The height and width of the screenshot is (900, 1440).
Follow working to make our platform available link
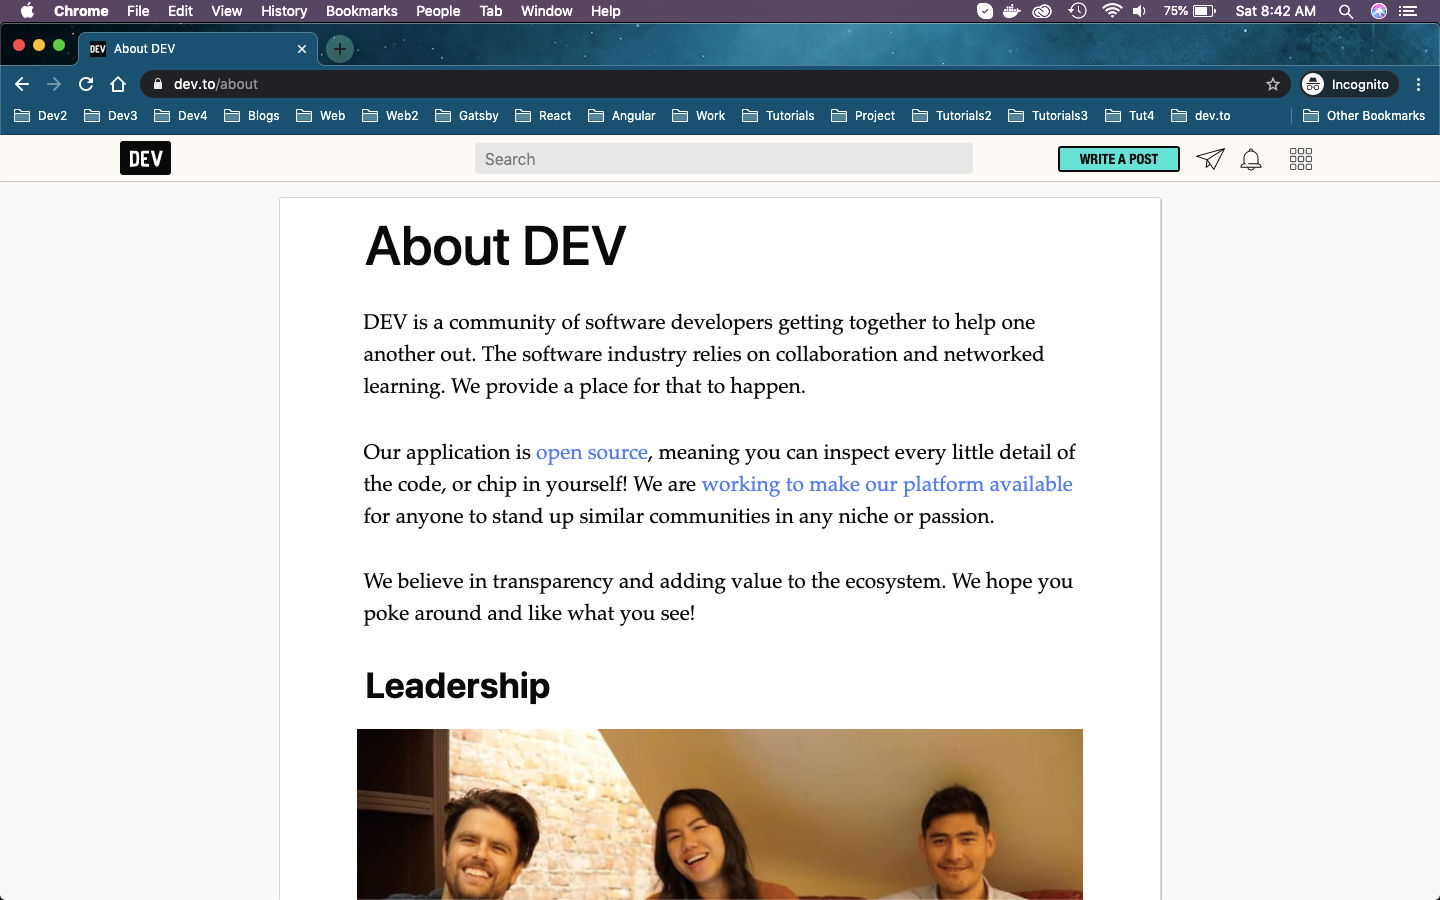[887, 484]
